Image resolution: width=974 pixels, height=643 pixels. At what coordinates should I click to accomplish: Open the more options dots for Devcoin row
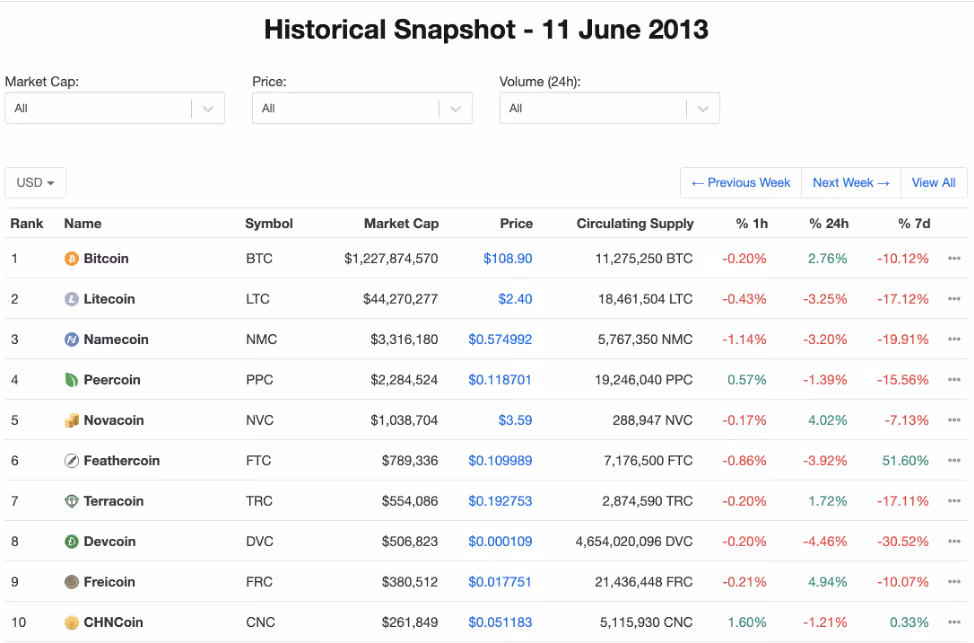tap(954, 541)
